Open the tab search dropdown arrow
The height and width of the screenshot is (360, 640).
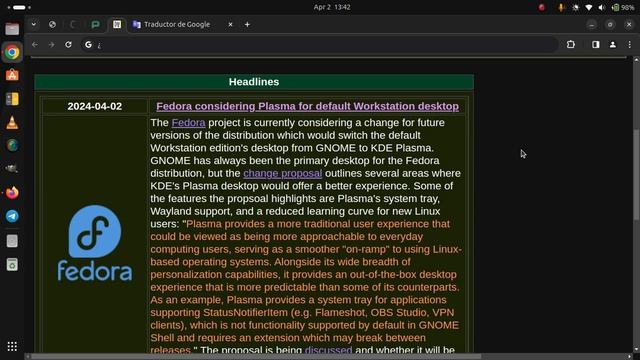[x=34, y=24]
